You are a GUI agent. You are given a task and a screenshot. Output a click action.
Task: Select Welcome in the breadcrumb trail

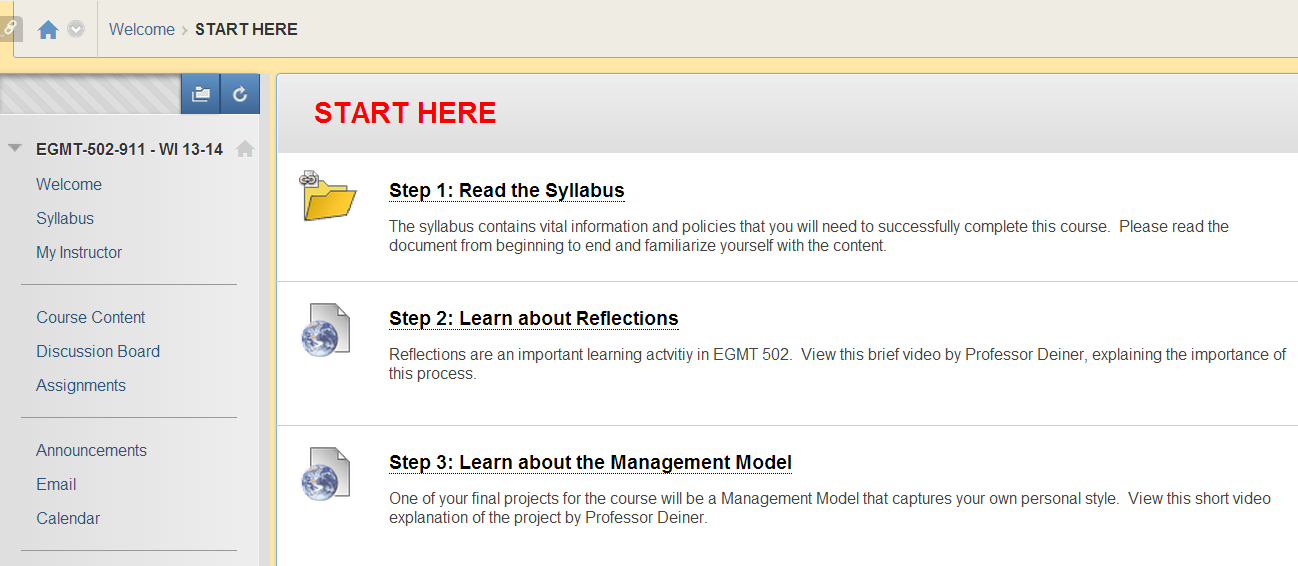[x=142, y=30]
